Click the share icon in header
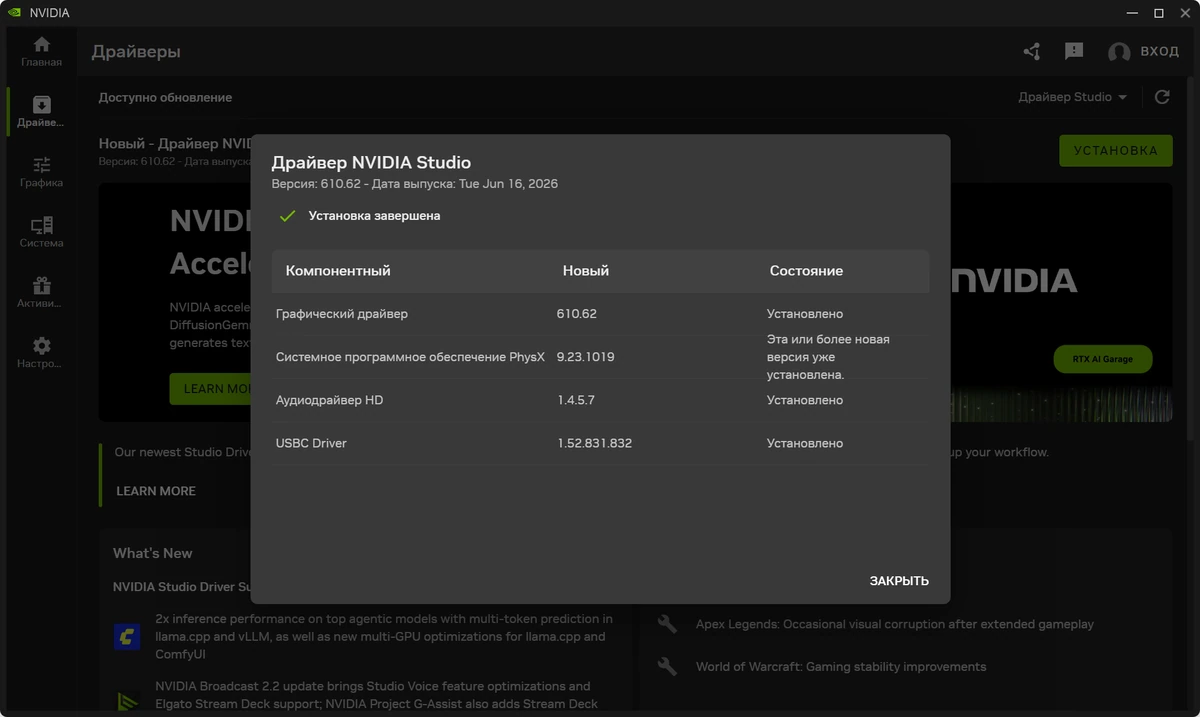1200x717 pixels. coord(1032,51)
